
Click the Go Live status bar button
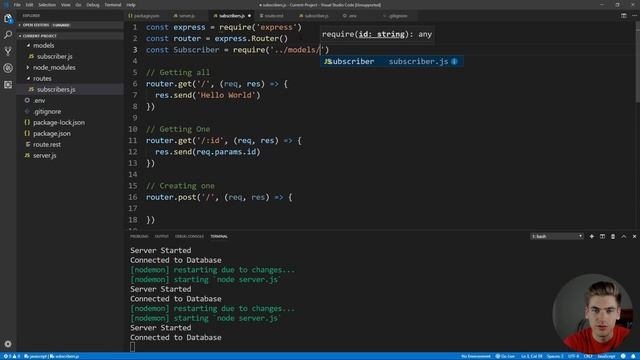(505, 356)
